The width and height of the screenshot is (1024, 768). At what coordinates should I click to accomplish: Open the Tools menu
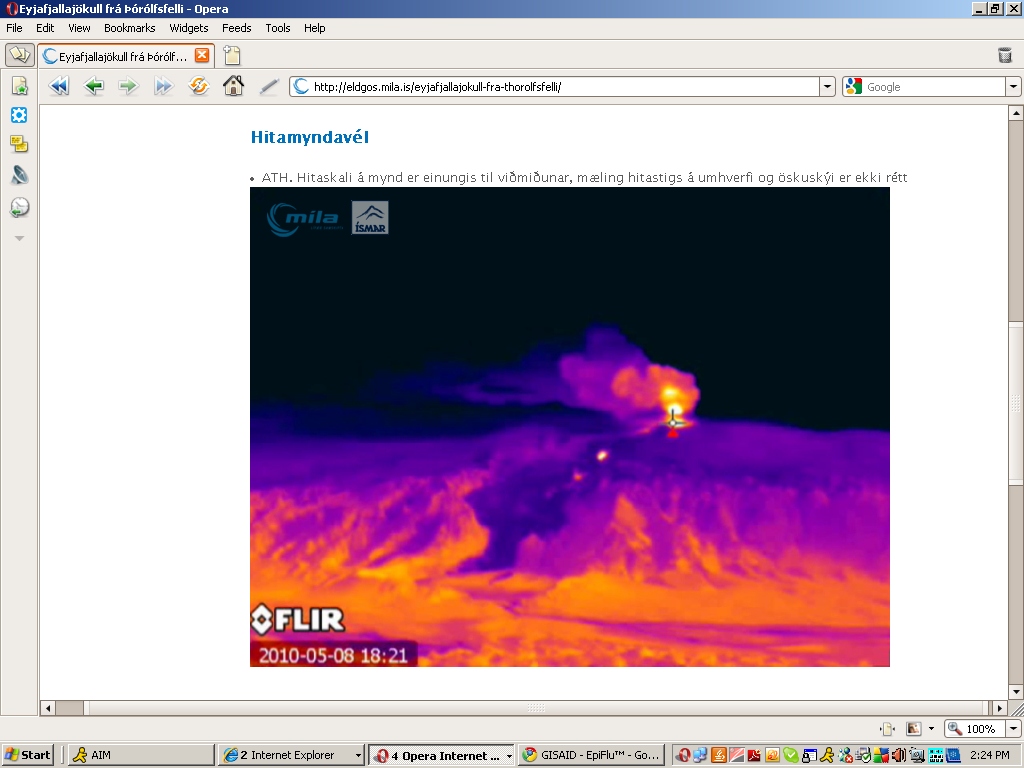tap(278, 28)
